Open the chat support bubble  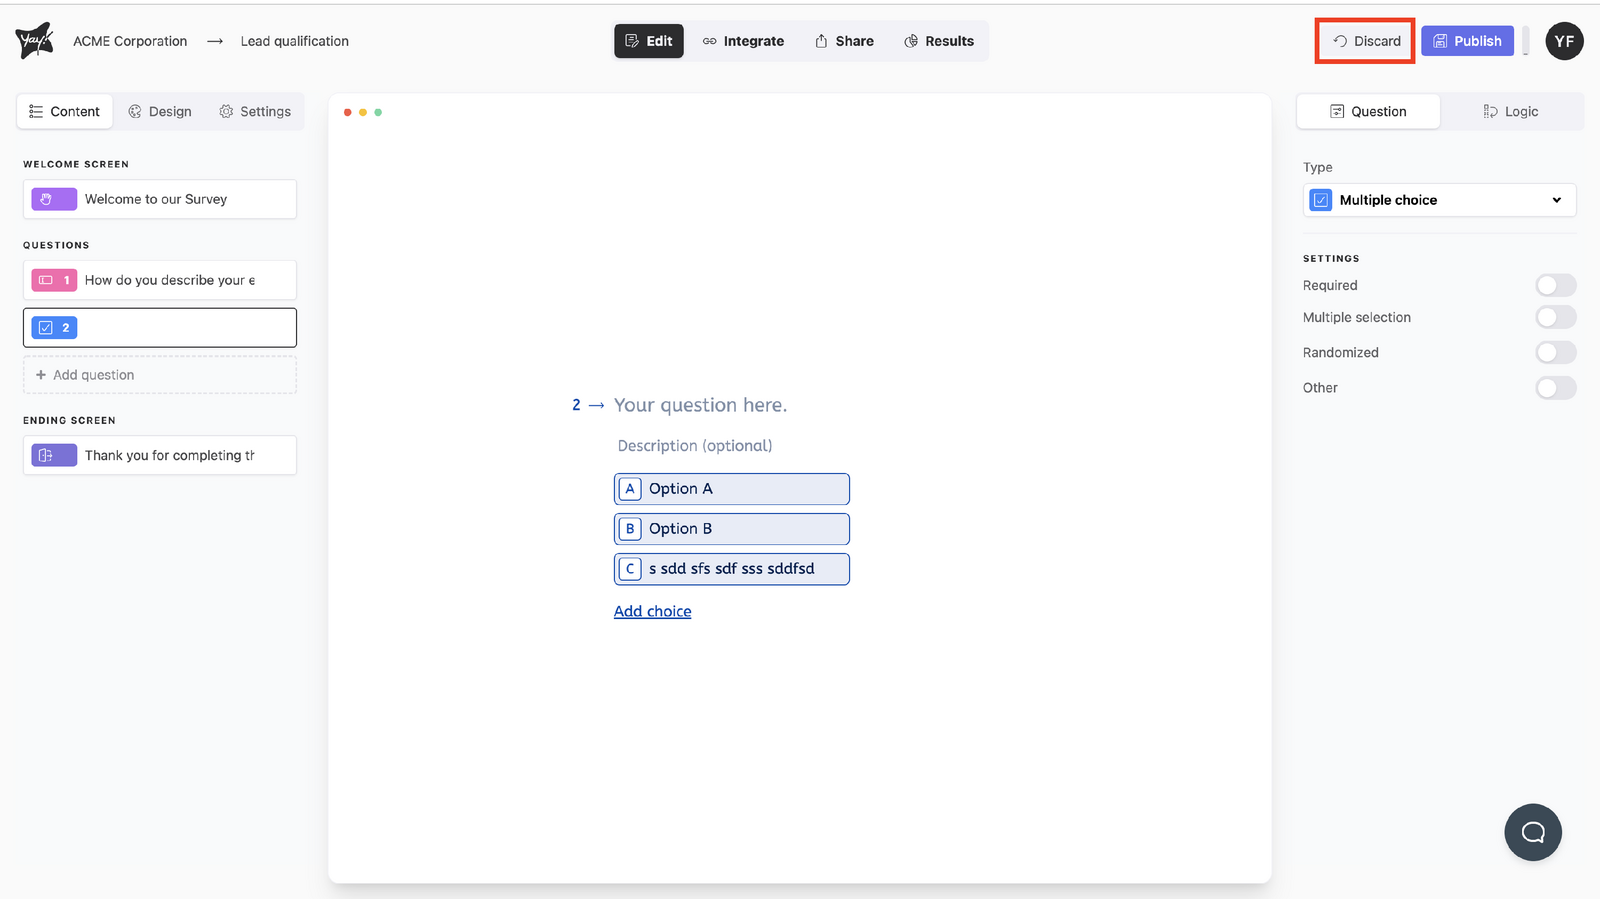(x=1532, y=832)
